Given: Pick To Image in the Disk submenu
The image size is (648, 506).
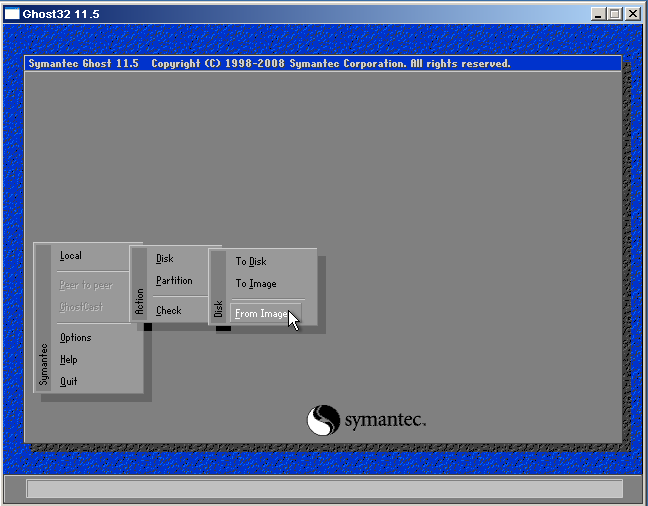Looking at the screenshot, I should click(x=256, y=284).
